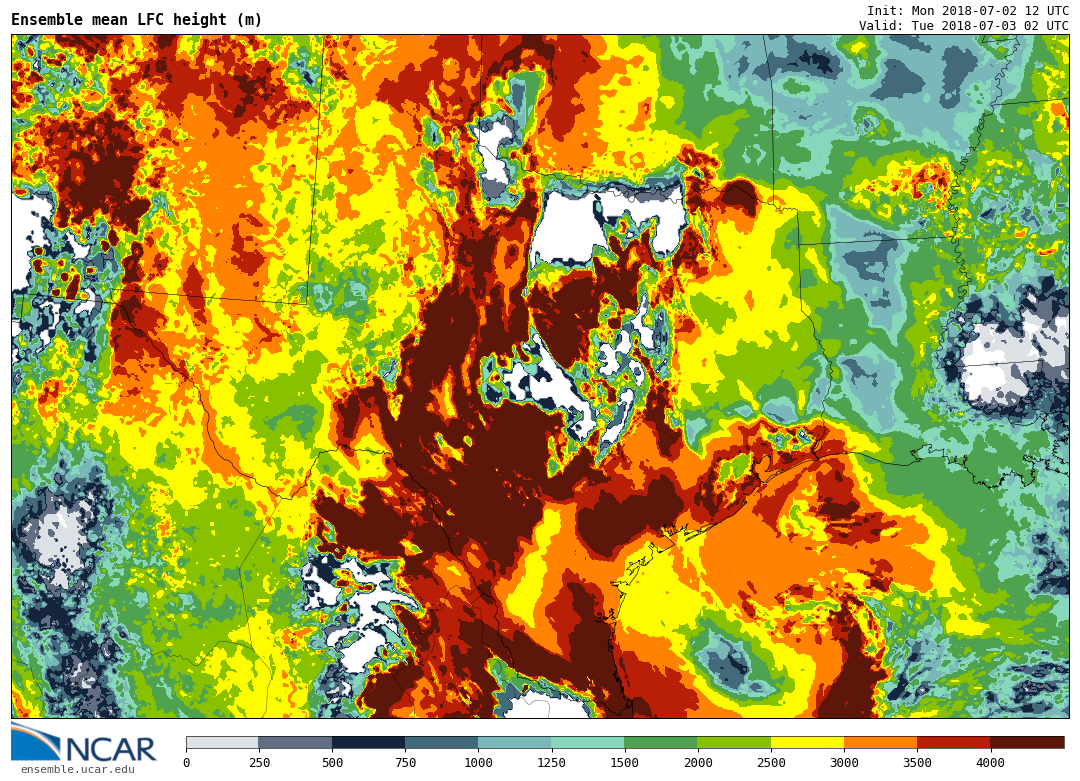Click the slate gray 250–500 colorbar swatch
The image size is (1080, 781).
tap(295, 742)
